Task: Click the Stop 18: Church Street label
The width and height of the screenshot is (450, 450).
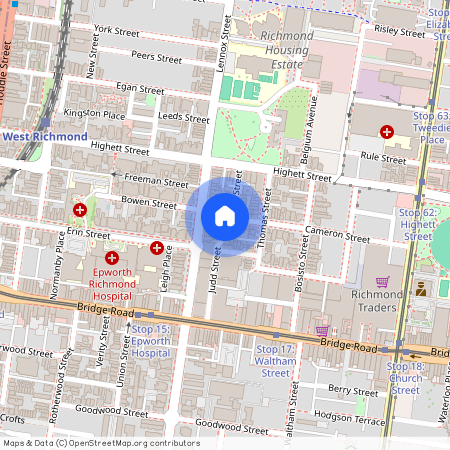Action: click(x=406, y=378)
